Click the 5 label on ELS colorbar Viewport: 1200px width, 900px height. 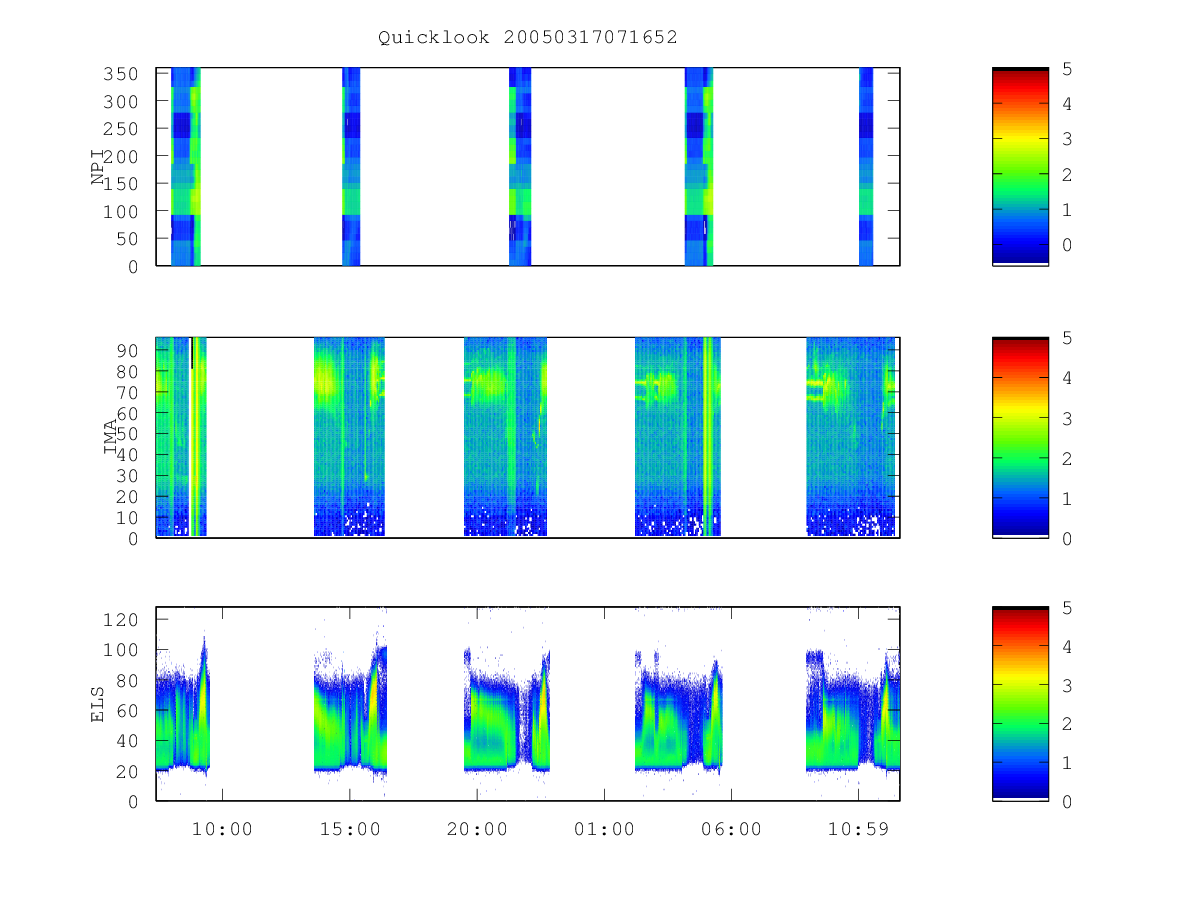tap(1067, 607)
